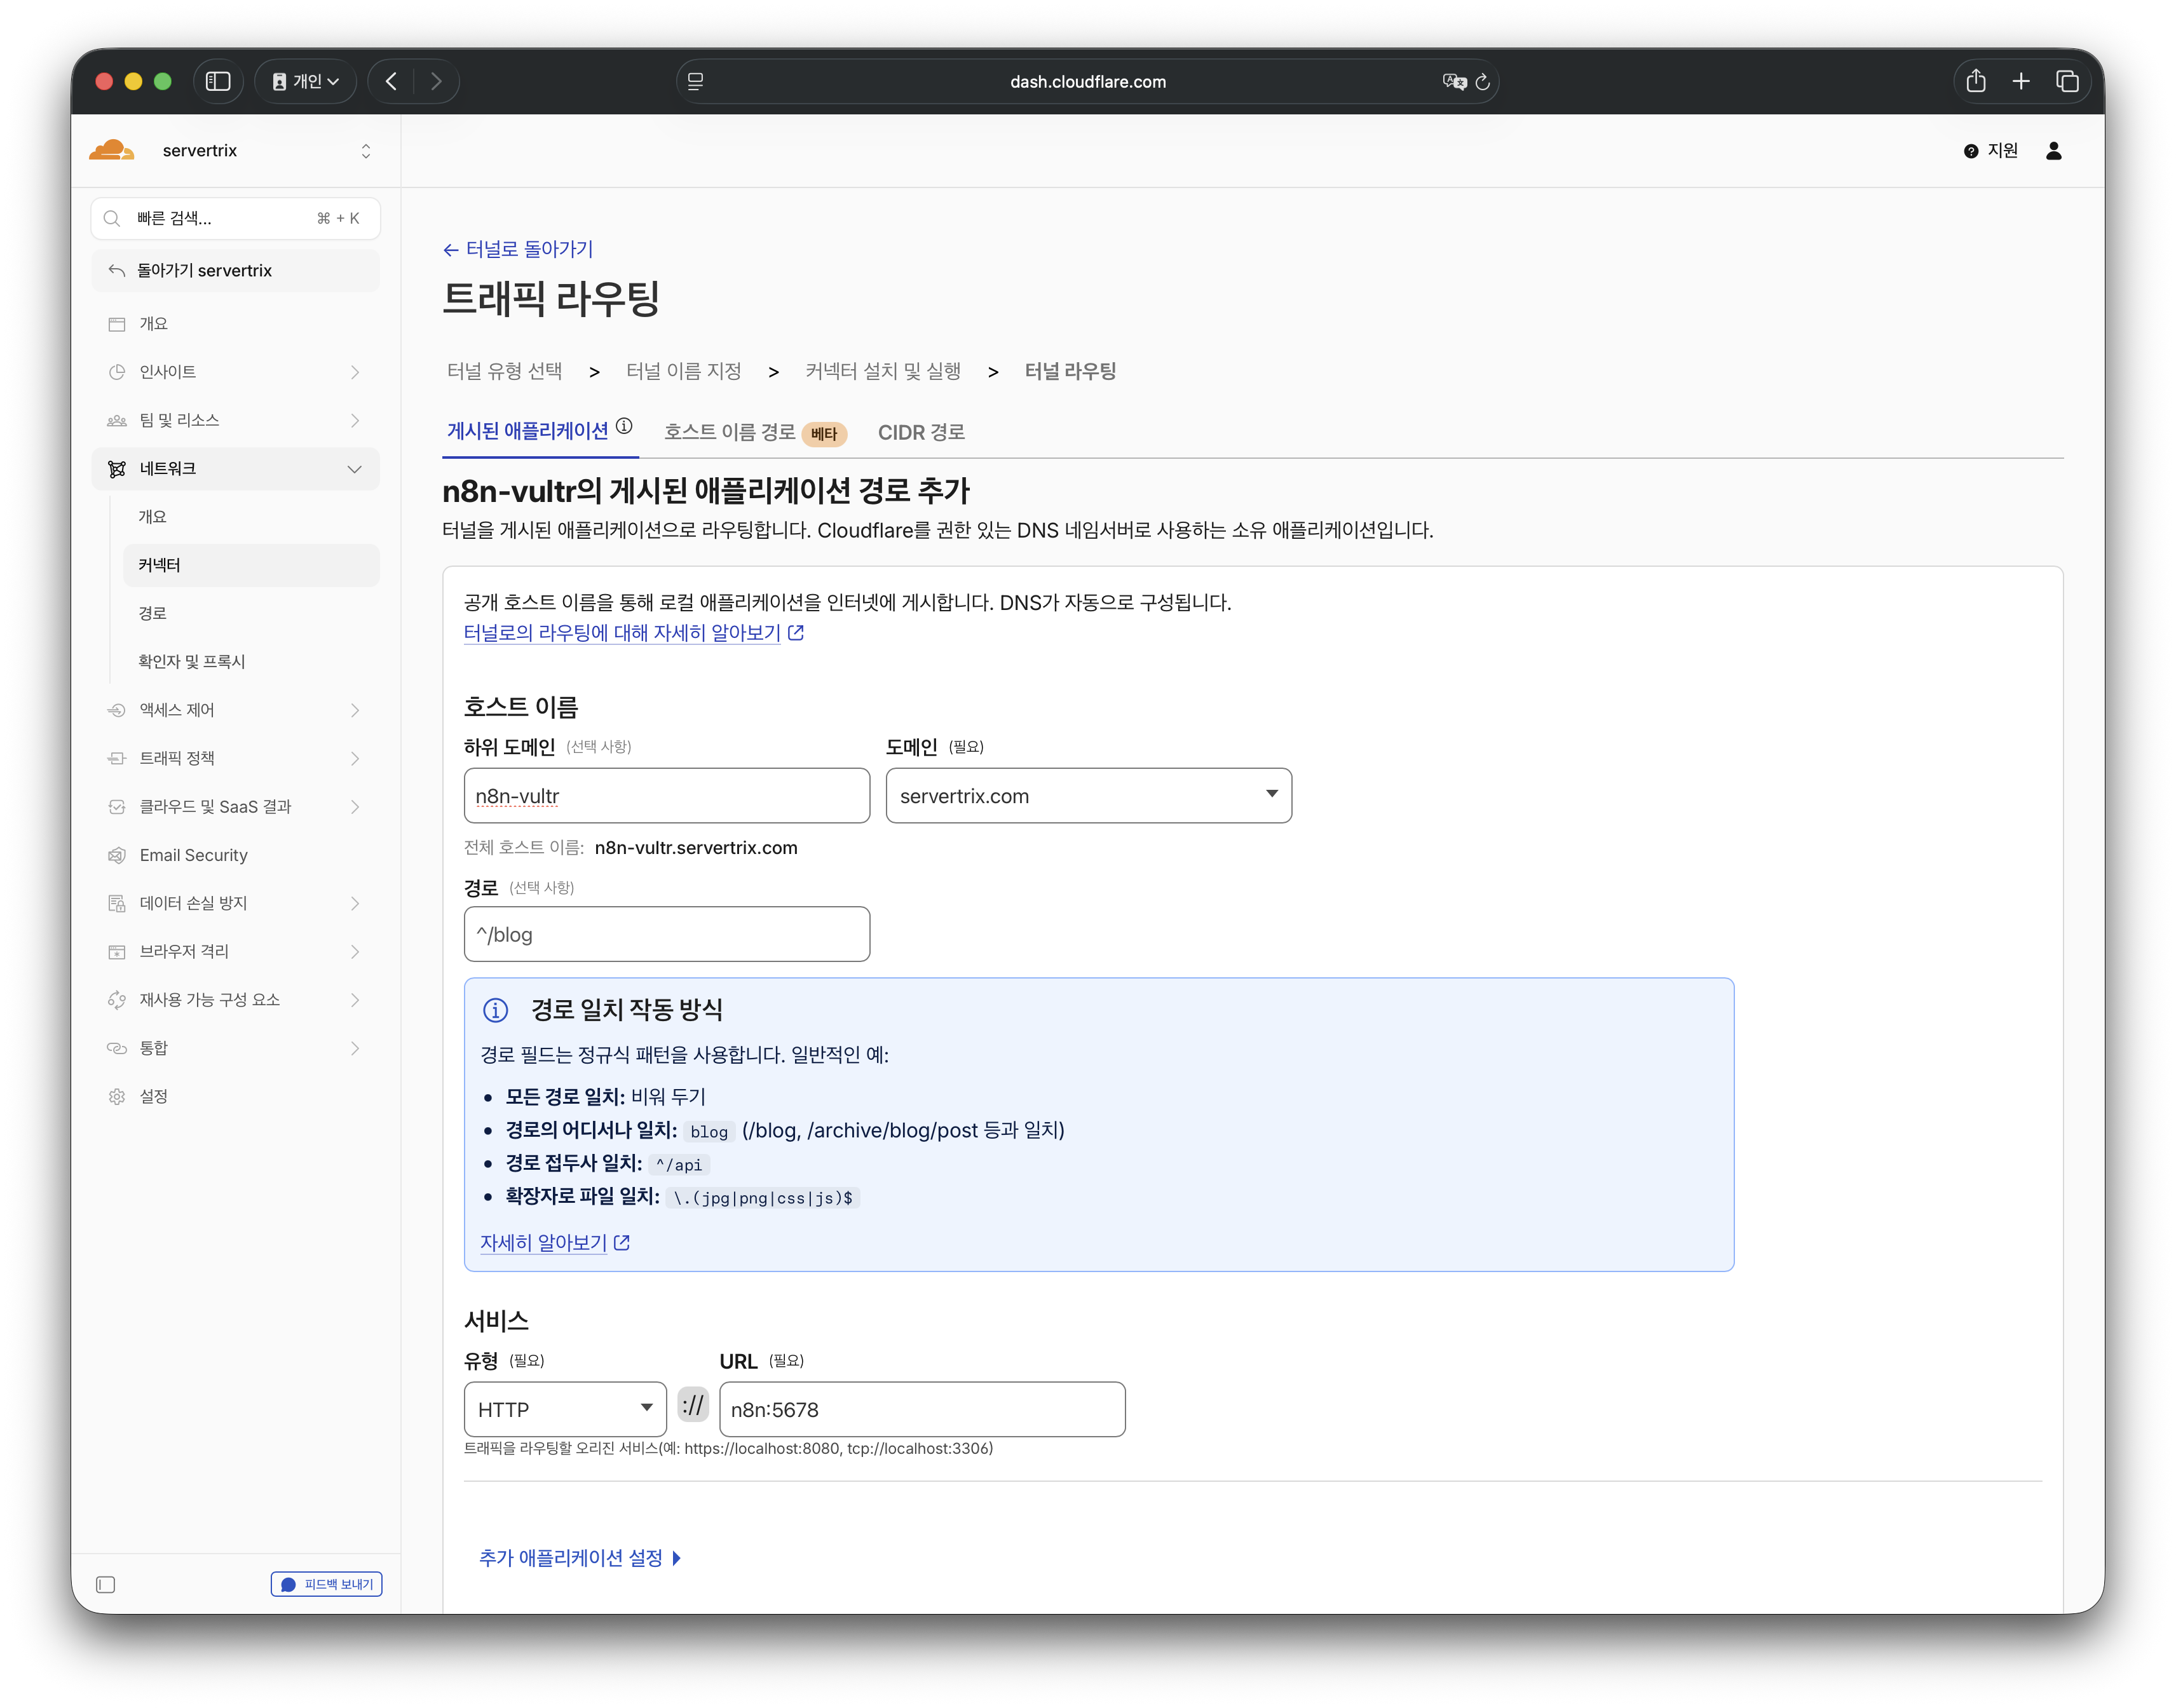Reload the page with the refresh icon
Image resolution: width=2176 pixels, height=1708 pixels.
(1483, 82)
